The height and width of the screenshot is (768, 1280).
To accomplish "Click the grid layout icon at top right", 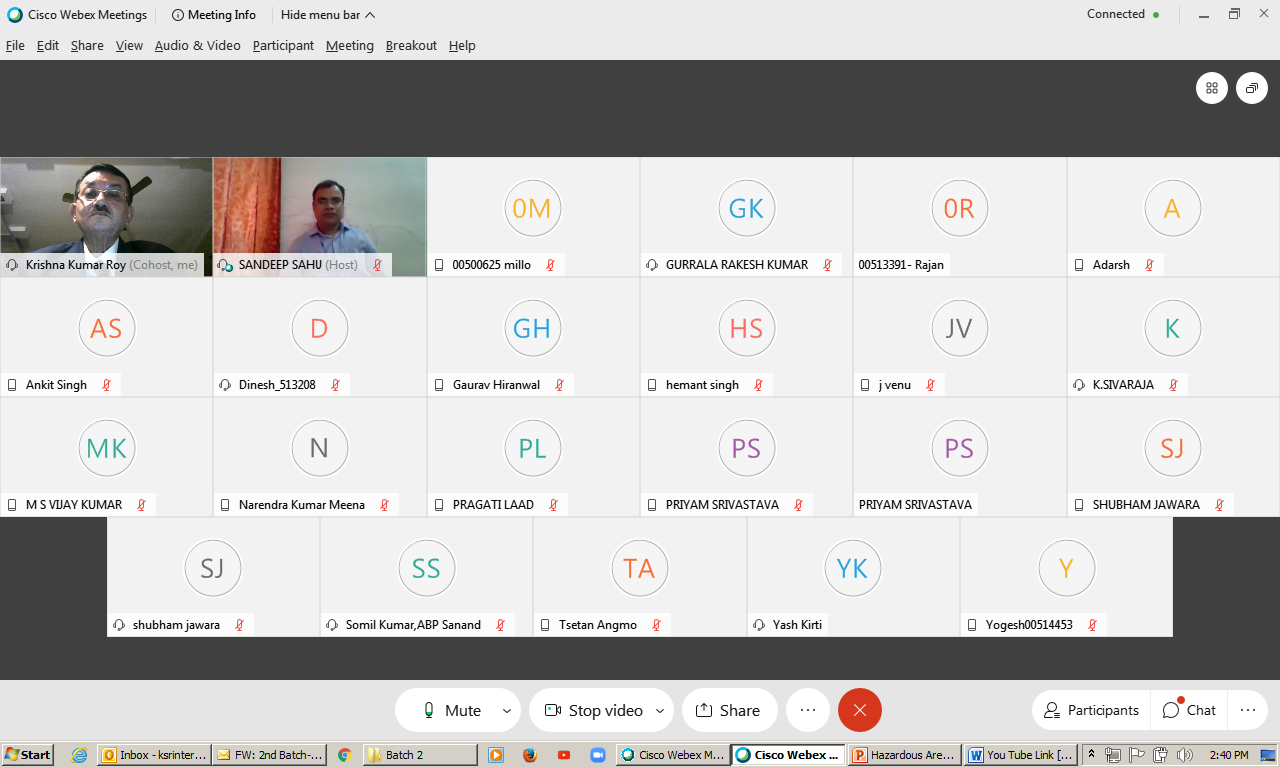I will click(x=1212, y=88).
